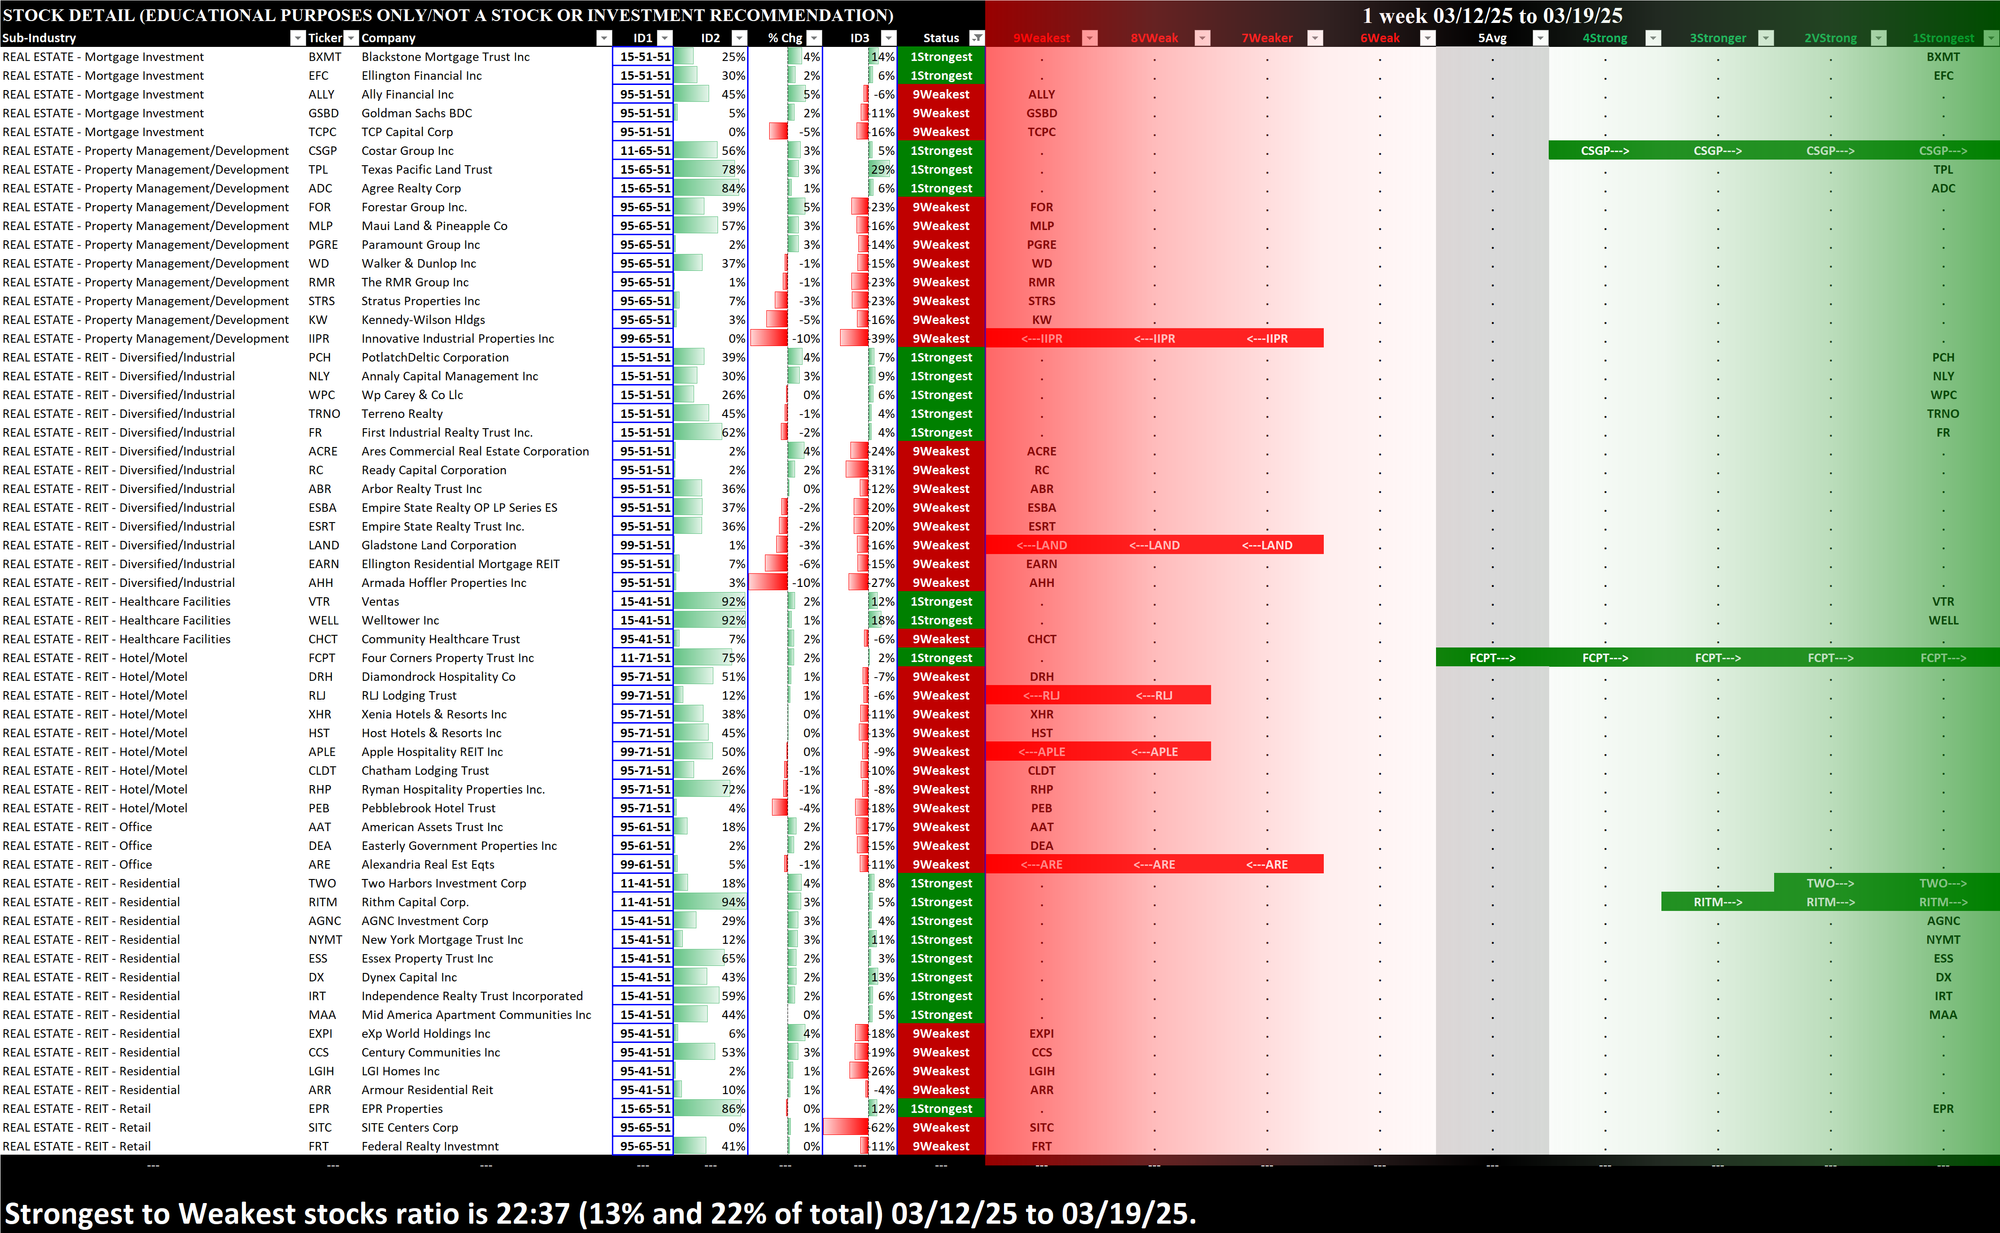Expand the 4Strong filter dropdown
Viewport: 2000px width, 1233px height.
click(1653, 38)
